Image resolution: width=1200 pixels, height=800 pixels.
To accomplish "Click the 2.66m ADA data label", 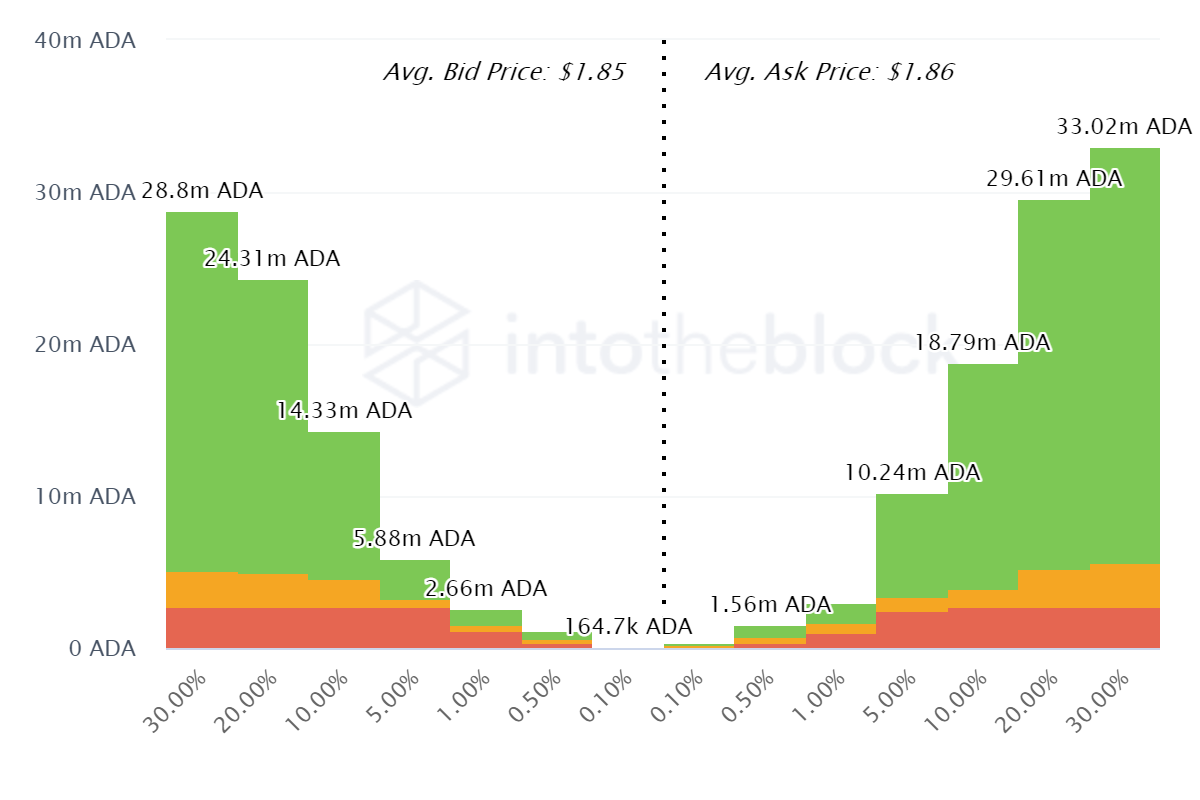I will pyautogui.click(x=486, y=588).
